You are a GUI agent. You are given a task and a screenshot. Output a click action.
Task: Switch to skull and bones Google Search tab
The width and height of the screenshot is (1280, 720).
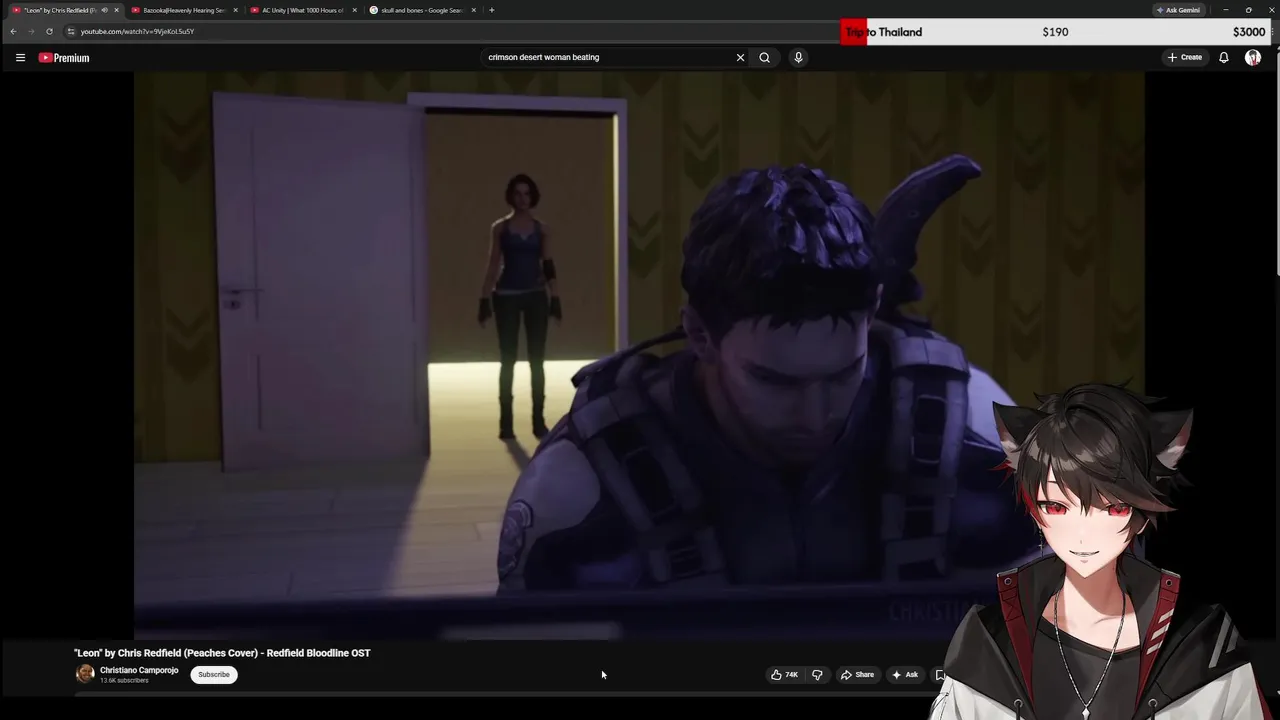(x=421, y=10)
